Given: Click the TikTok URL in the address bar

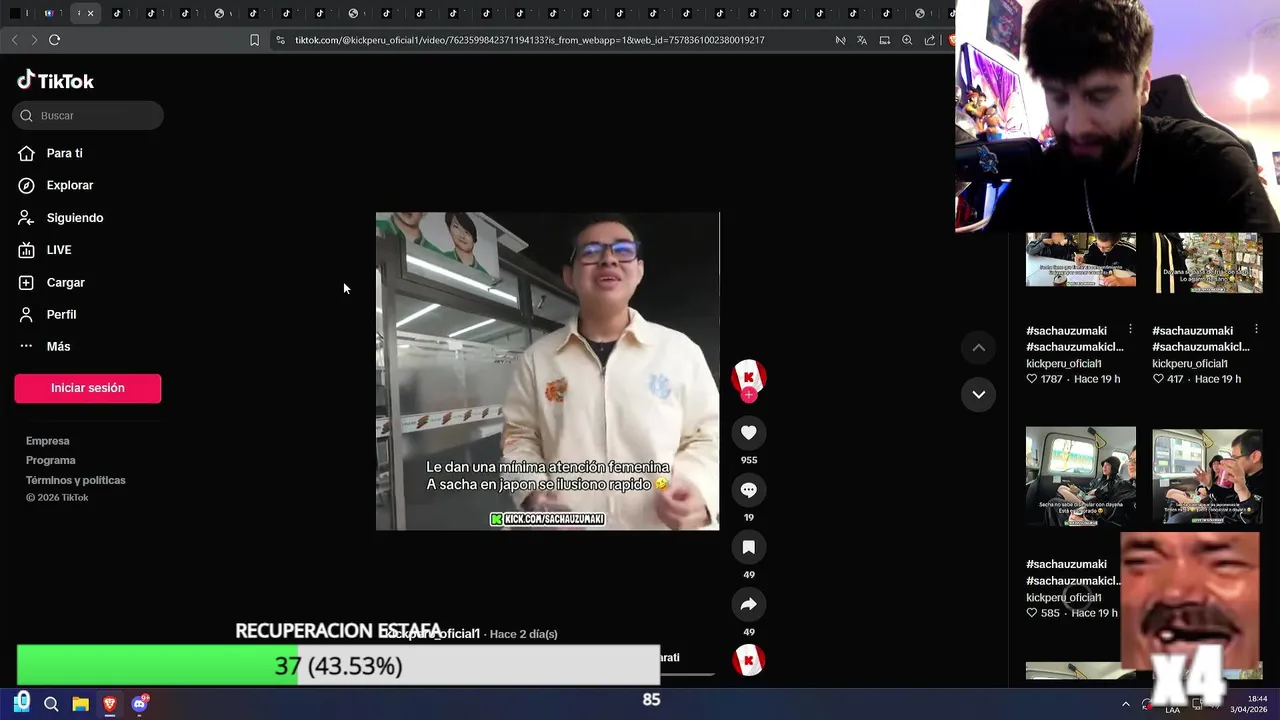Looking at the screenshot, I should click(530, 40).
